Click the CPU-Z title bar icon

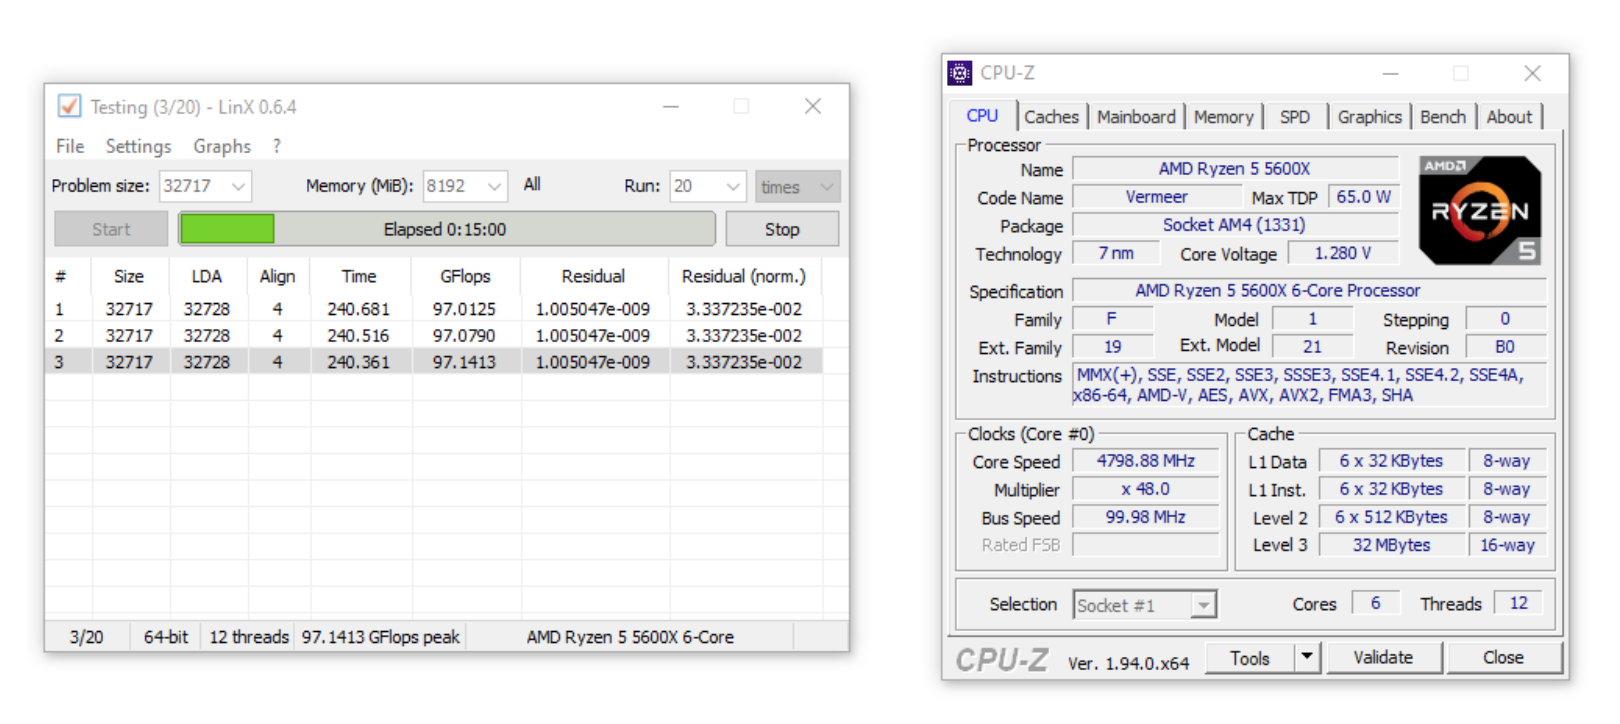(x=960, y=73)
